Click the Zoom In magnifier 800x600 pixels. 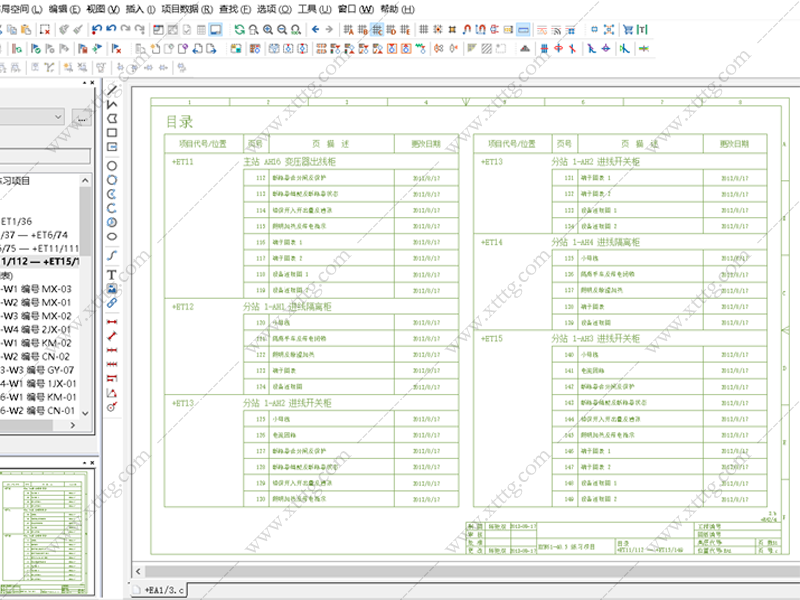pos(268,30)
